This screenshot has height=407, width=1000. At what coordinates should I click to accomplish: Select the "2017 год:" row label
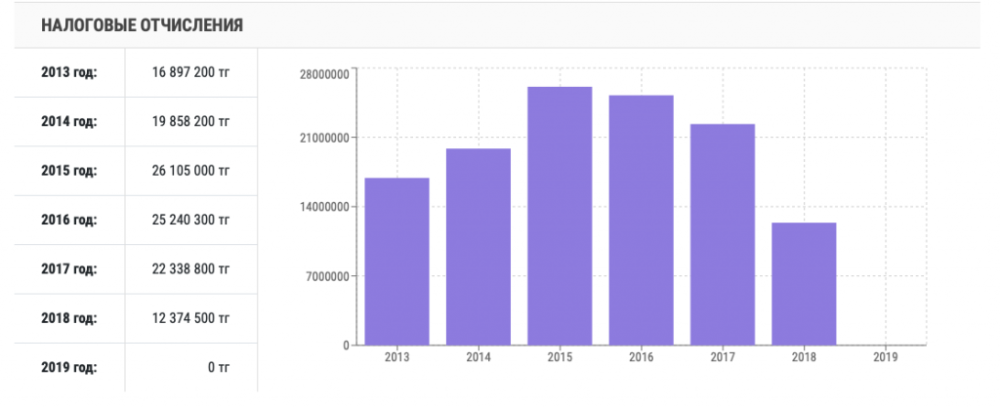tap(69, 269)
